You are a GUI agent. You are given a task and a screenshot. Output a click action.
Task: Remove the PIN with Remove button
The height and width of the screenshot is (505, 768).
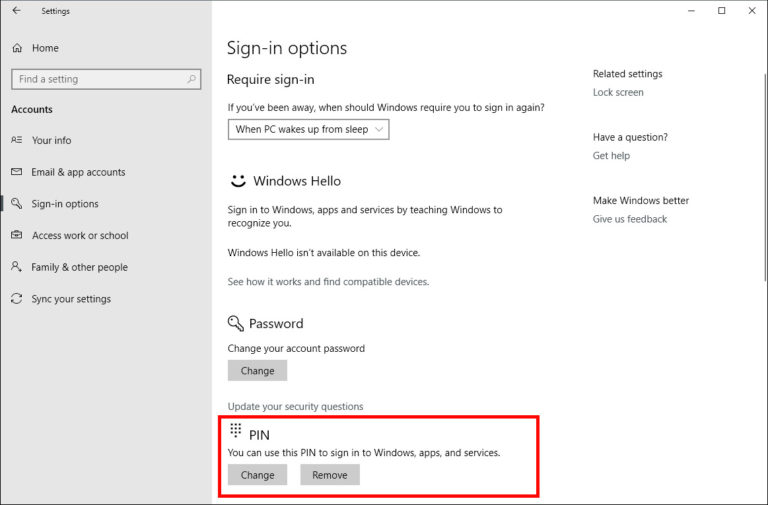[329, 475]
